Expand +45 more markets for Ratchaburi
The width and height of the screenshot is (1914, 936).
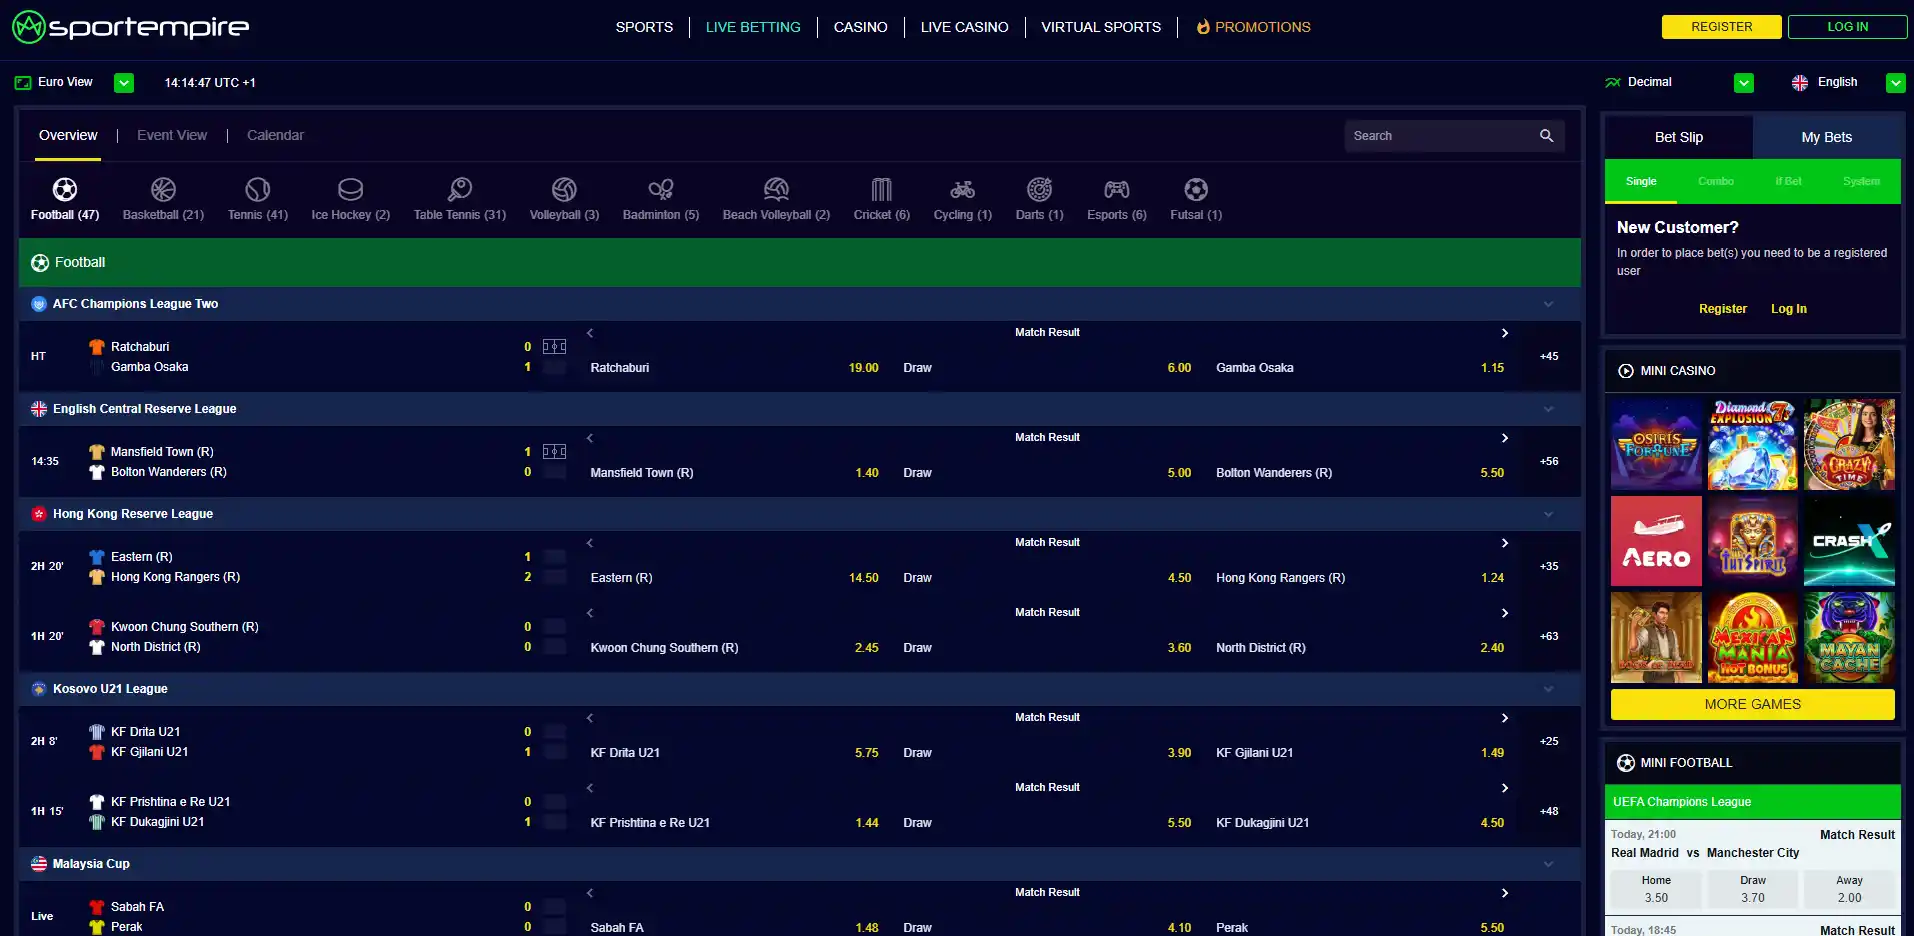1549,356
